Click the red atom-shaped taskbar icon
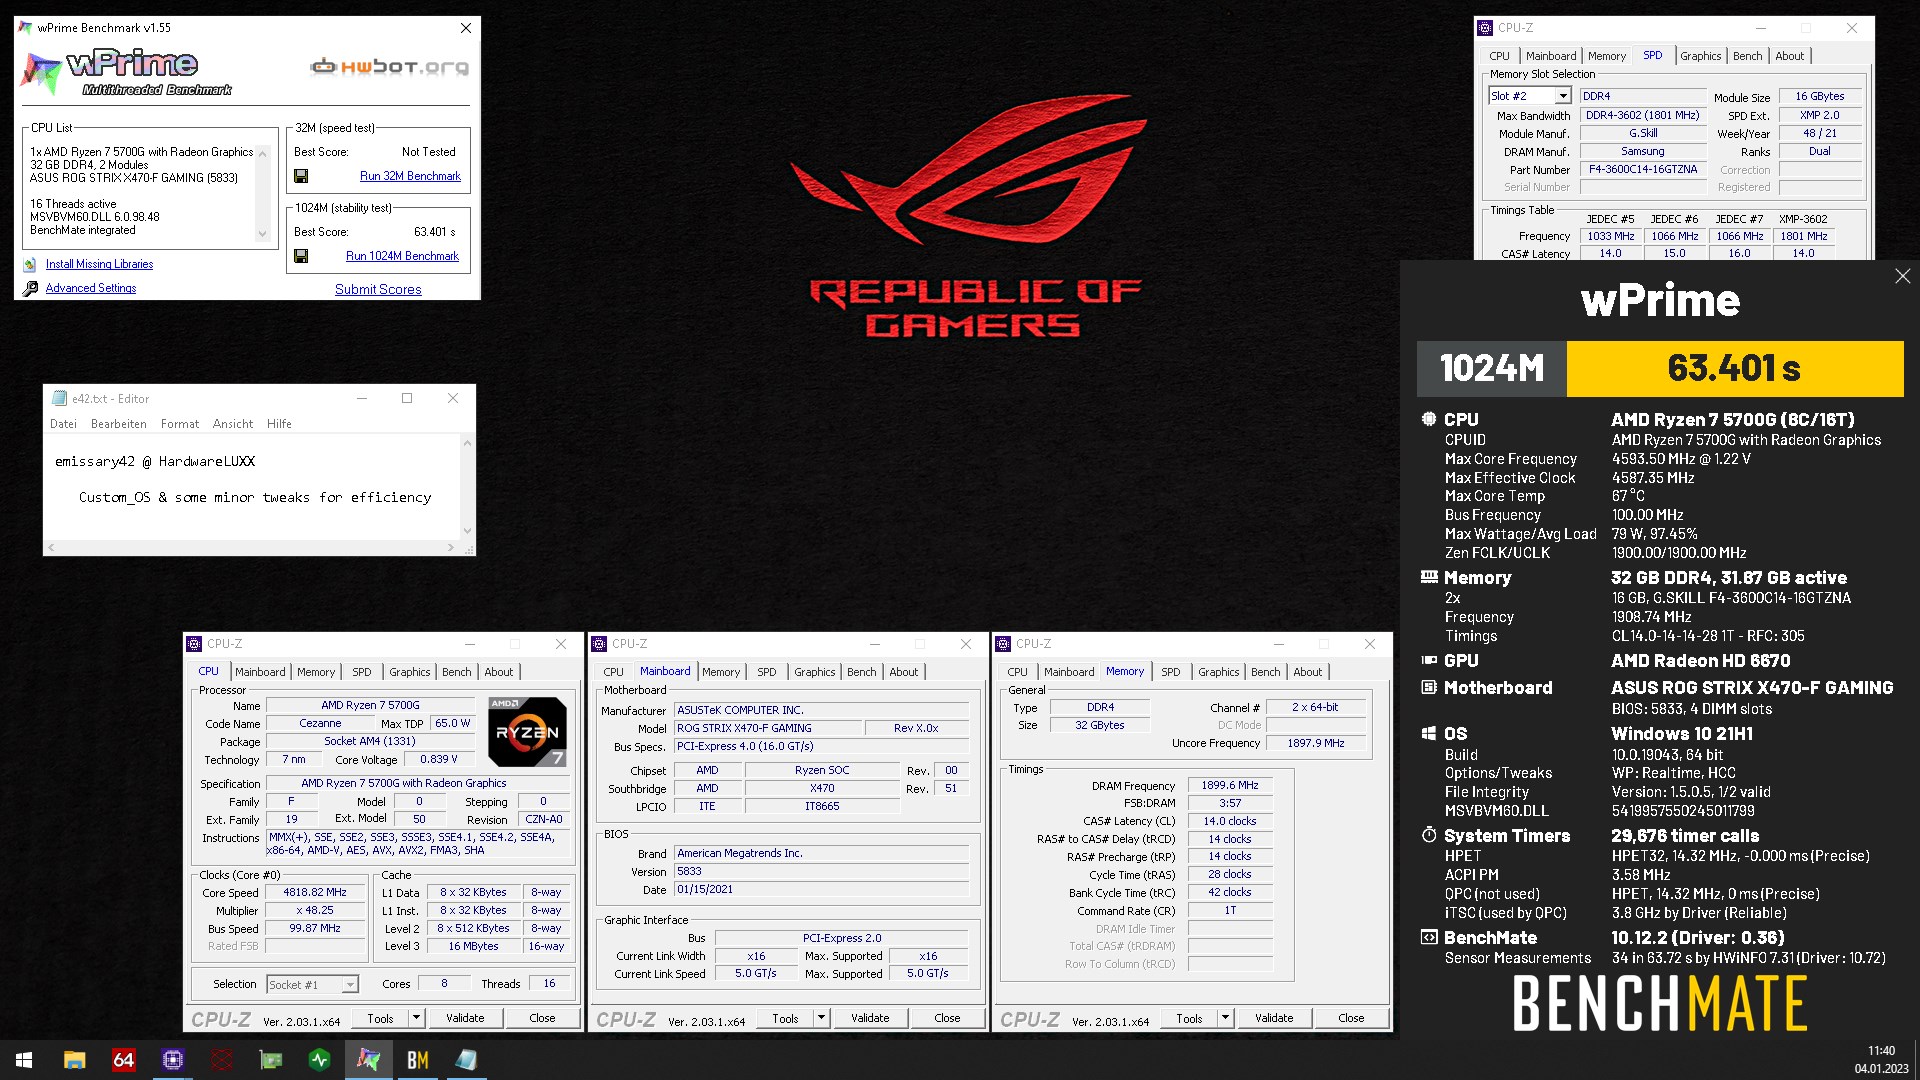This screenshot has height=1080, width=1920. tap(221, 1060)
